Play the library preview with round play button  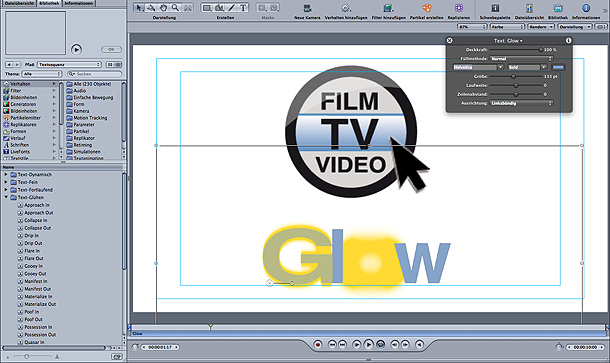[x=76, y=49]
